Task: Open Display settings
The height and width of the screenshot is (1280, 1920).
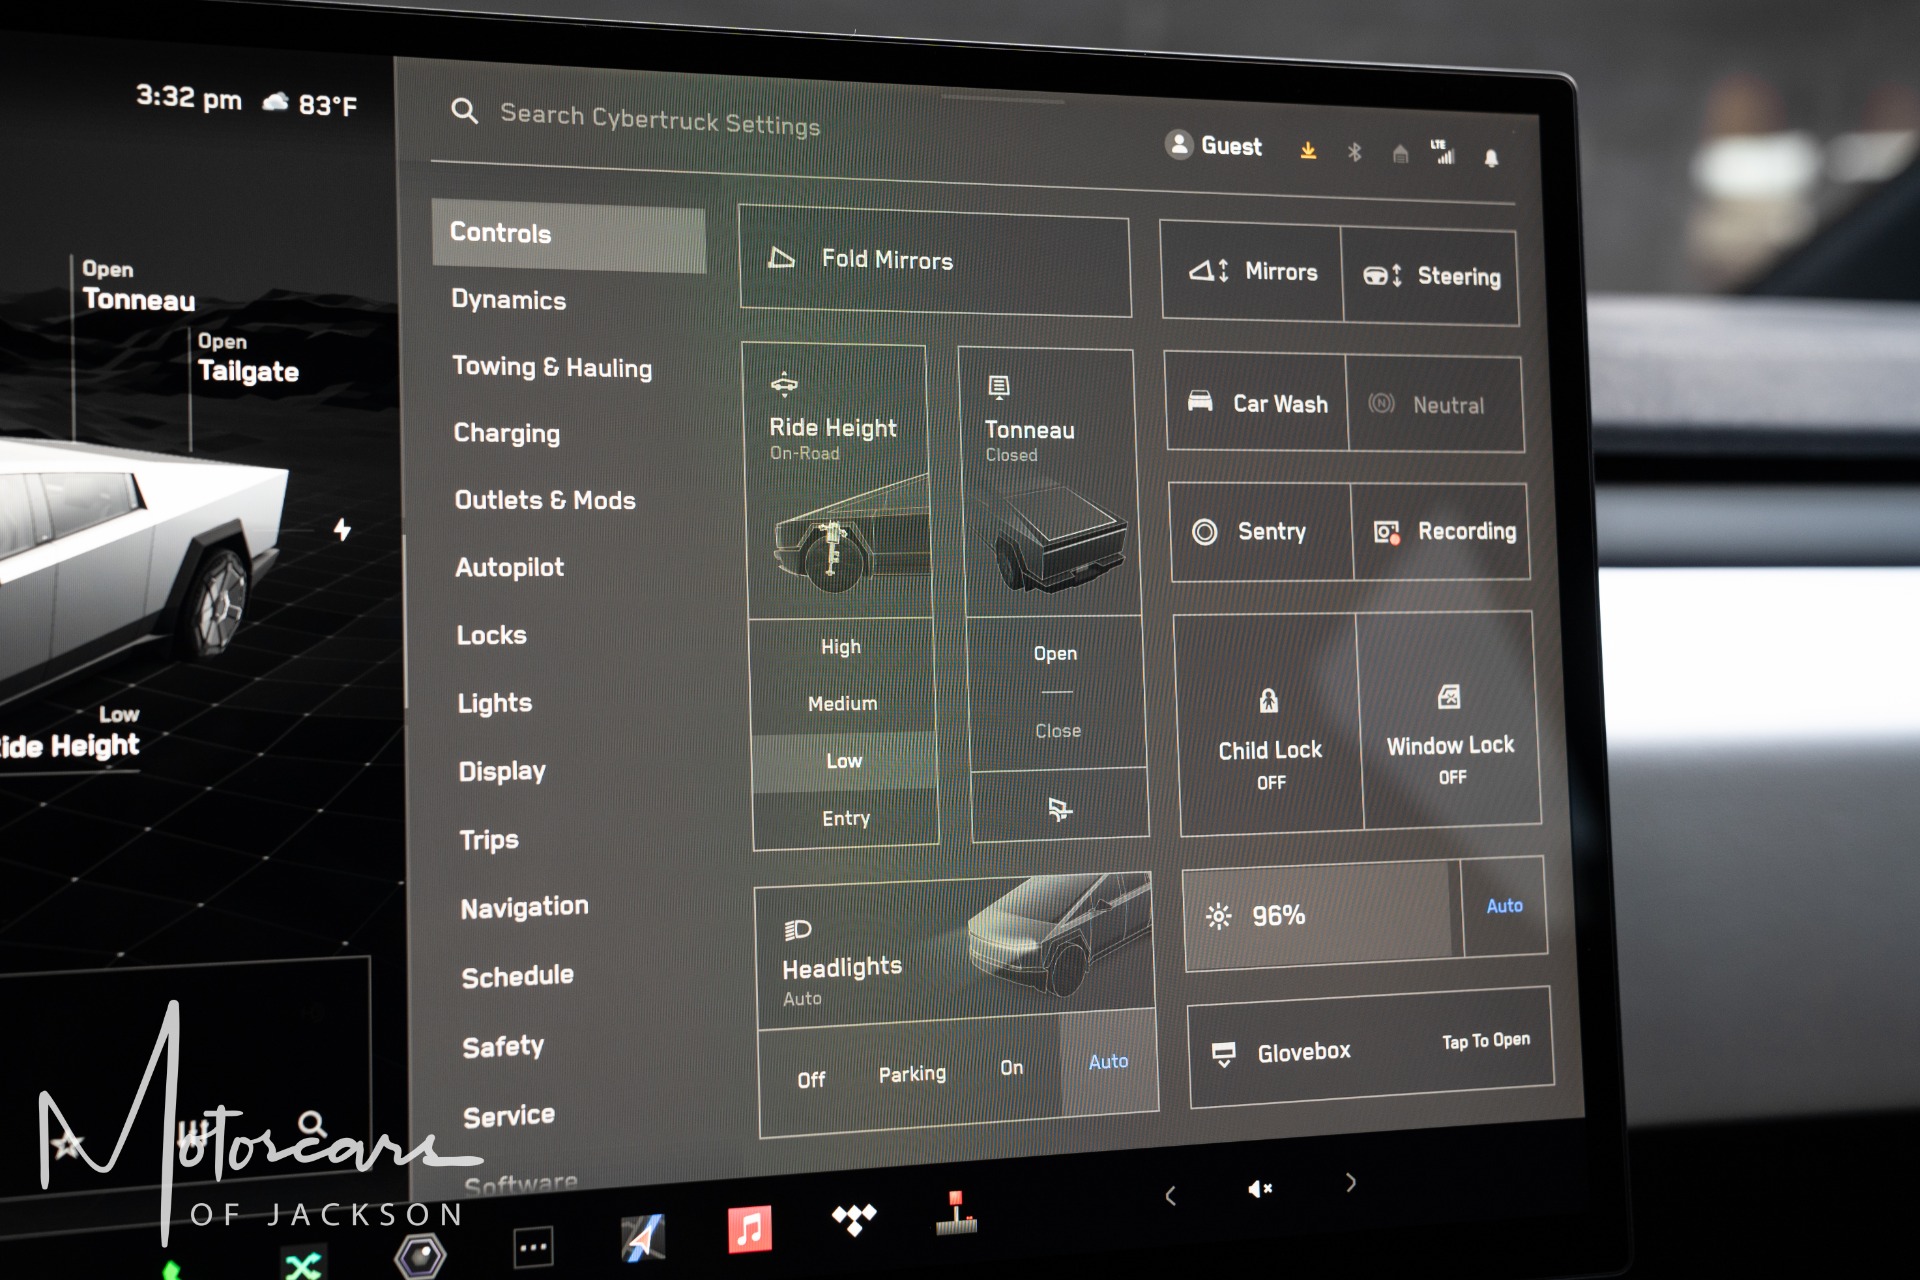Action: click(x=502, y=771)
